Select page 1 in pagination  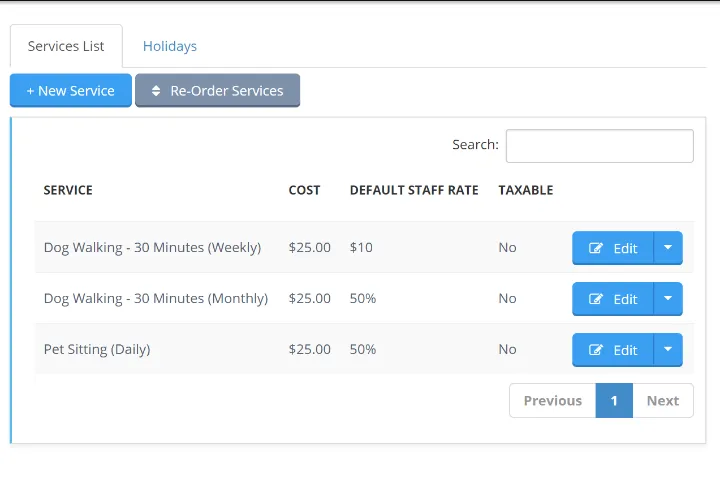614,400
